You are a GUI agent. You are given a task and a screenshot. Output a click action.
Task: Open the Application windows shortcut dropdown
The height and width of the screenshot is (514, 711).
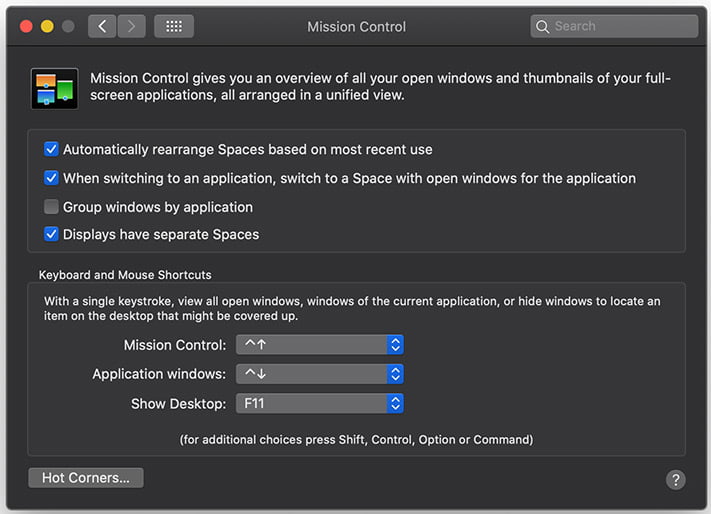click(320, 374)
